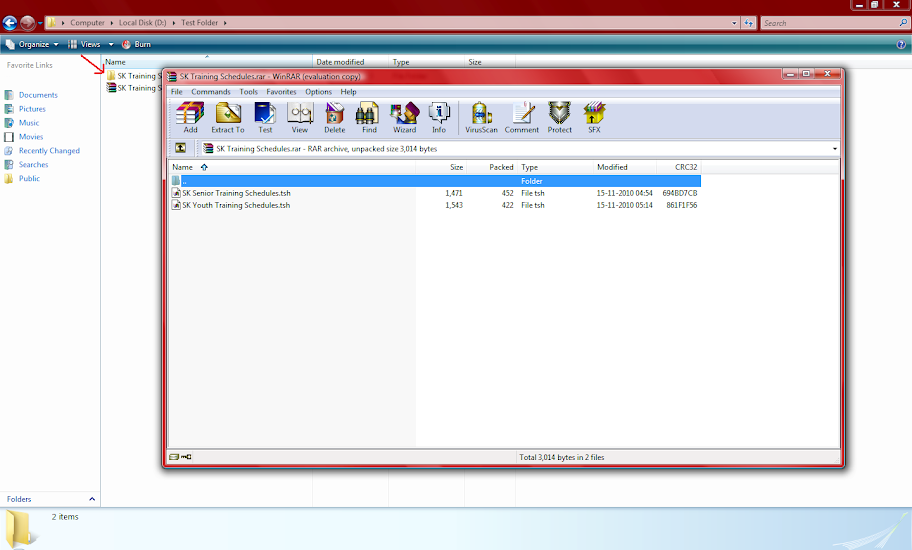This screenshot has height=550, width=912.
Task: Click the View file icon in WinRAR
Action: [300, 117]
